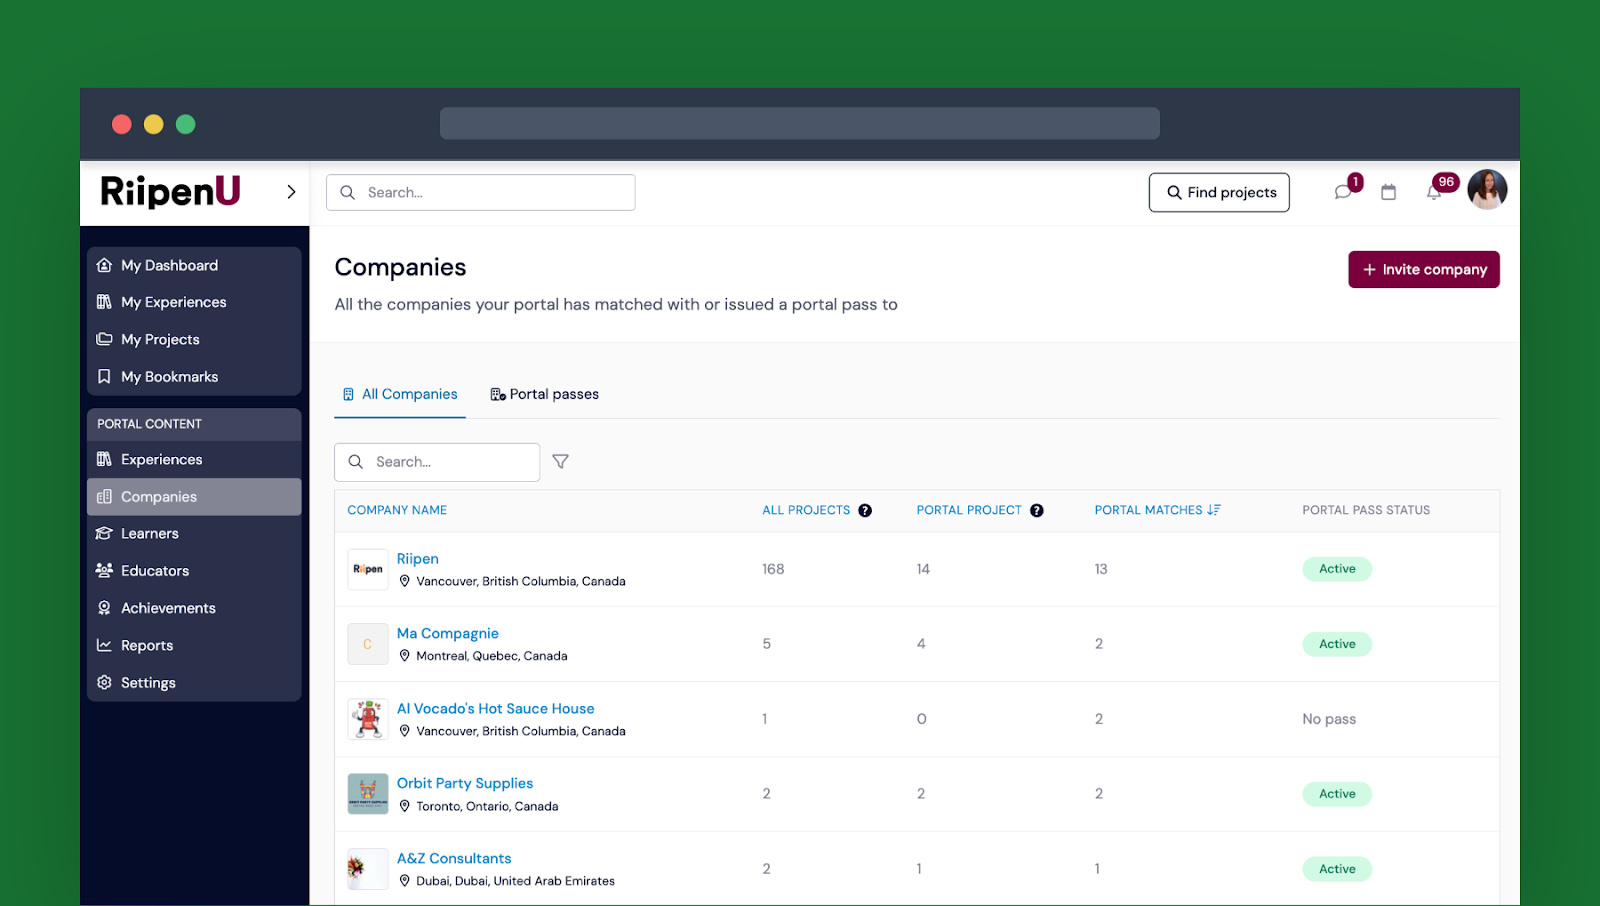Click 'Montreal, Quebec, Canada' location text
The width and height of the screenshot is (1600, 906).
click(x=492, y=656)
